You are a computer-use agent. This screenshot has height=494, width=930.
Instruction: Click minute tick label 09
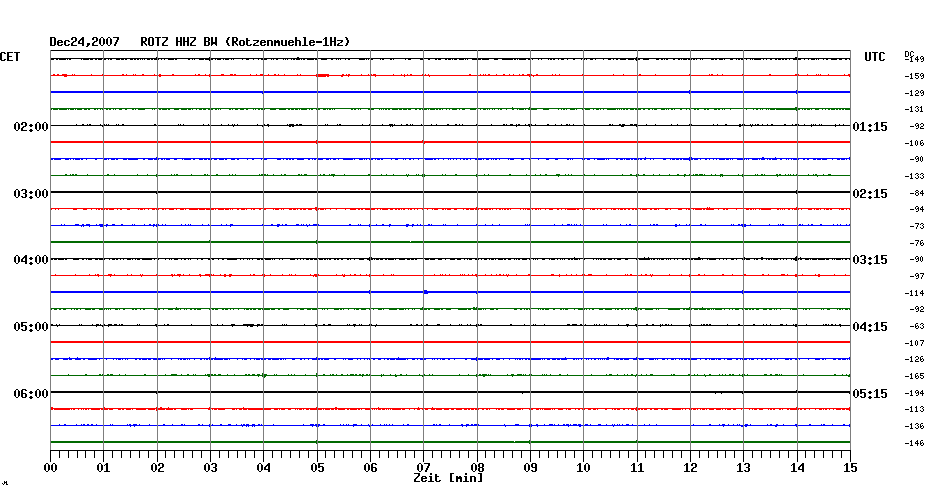[530, 468]
